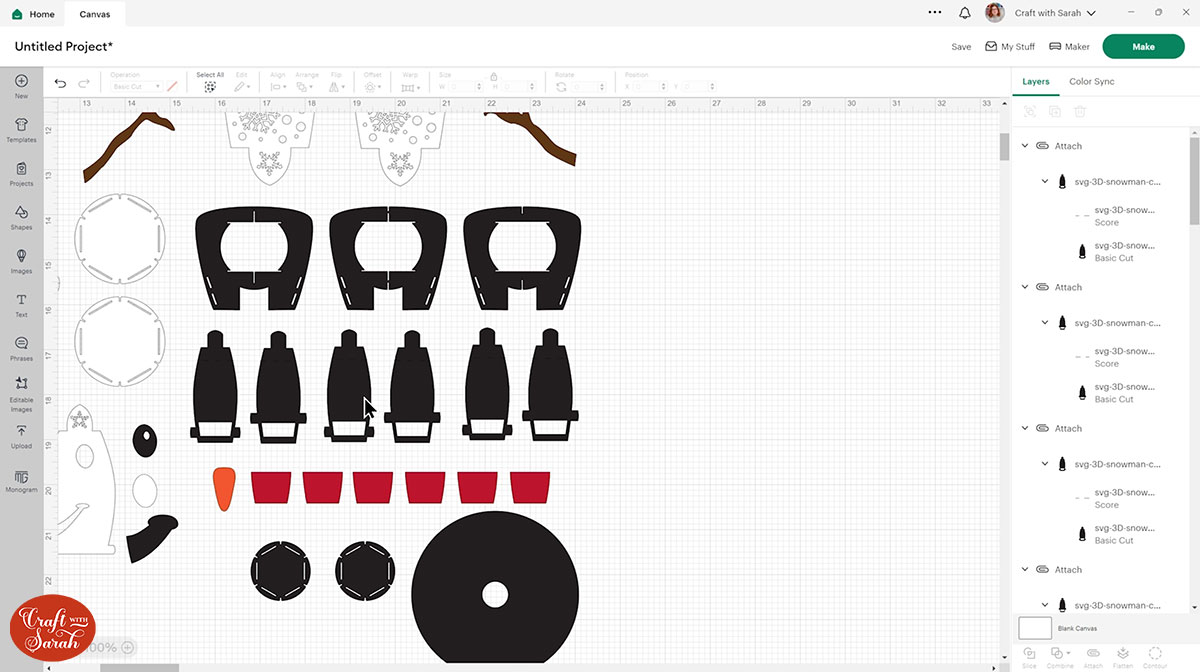Viewport: 1200px width, 672px height.
Task: Click the Slice tool icon
Action: (x=1029, y=653)
